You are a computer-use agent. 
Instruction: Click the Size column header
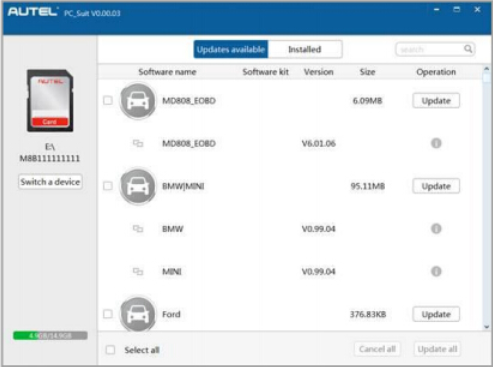click(x=368, y=72)
